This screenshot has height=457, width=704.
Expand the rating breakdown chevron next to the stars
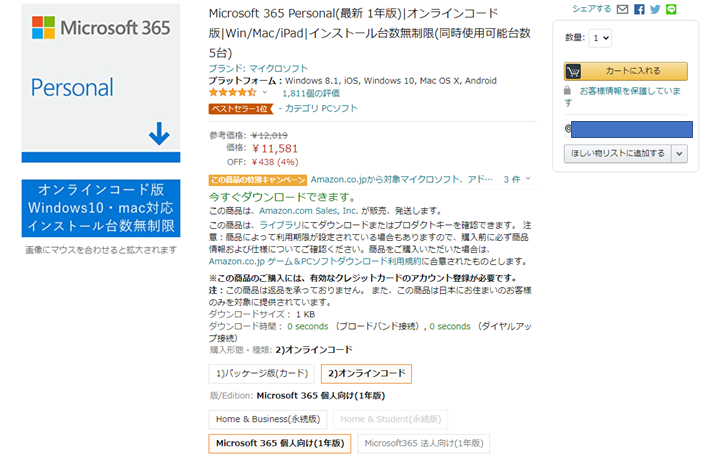pos(265,92)
